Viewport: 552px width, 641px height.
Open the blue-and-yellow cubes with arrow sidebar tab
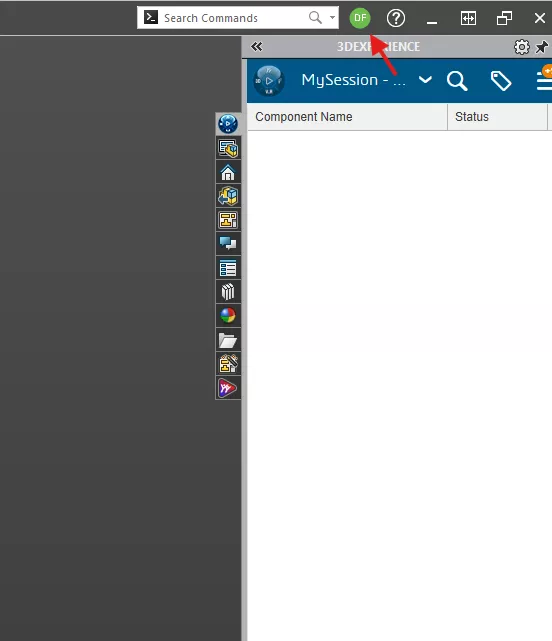click(x=228, y=196)
